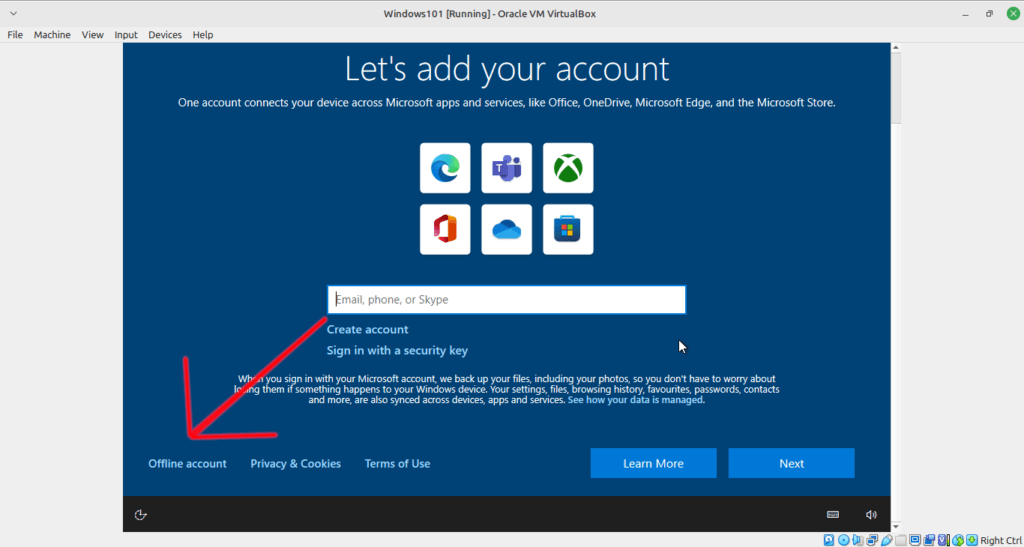
Task: Click the scrollbar down arrow
Action: (896, 527)
